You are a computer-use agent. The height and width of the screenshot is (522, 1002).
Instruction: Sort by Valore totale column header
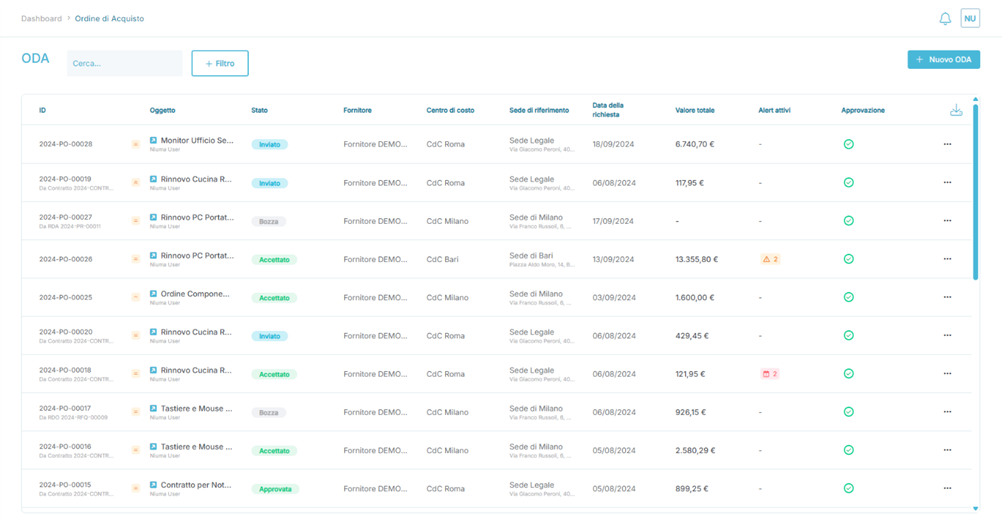[695, 110]
